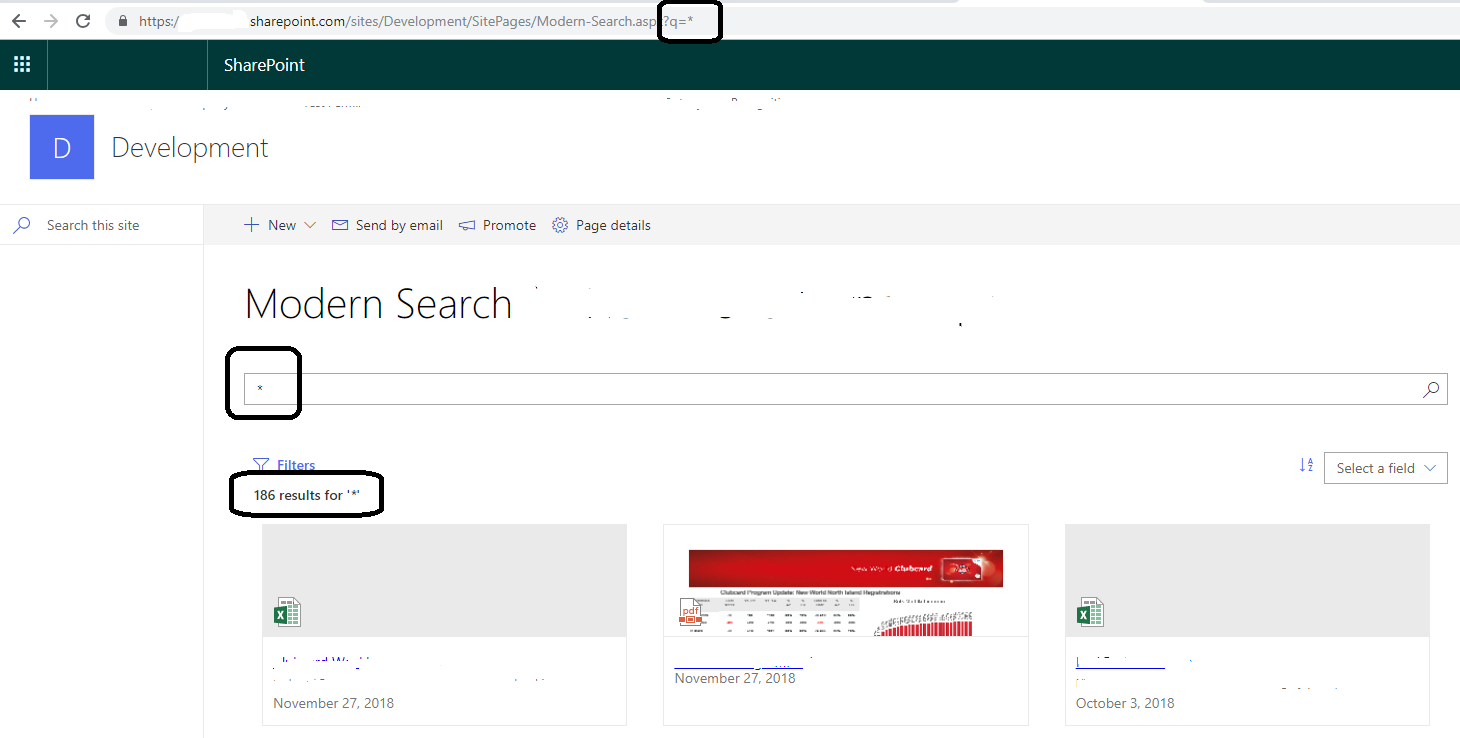Click the magnifier icon beside Search this site

tap(22, 225)
